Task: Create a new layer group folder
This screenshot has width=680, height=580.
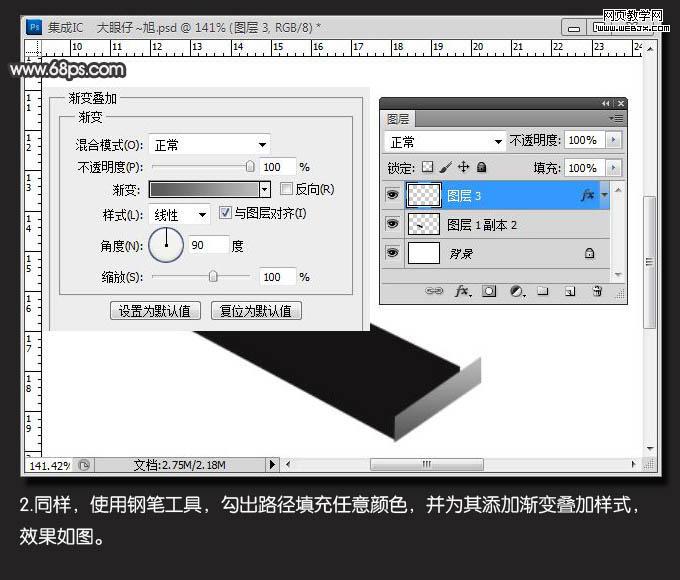Action: tap(543, 291)
